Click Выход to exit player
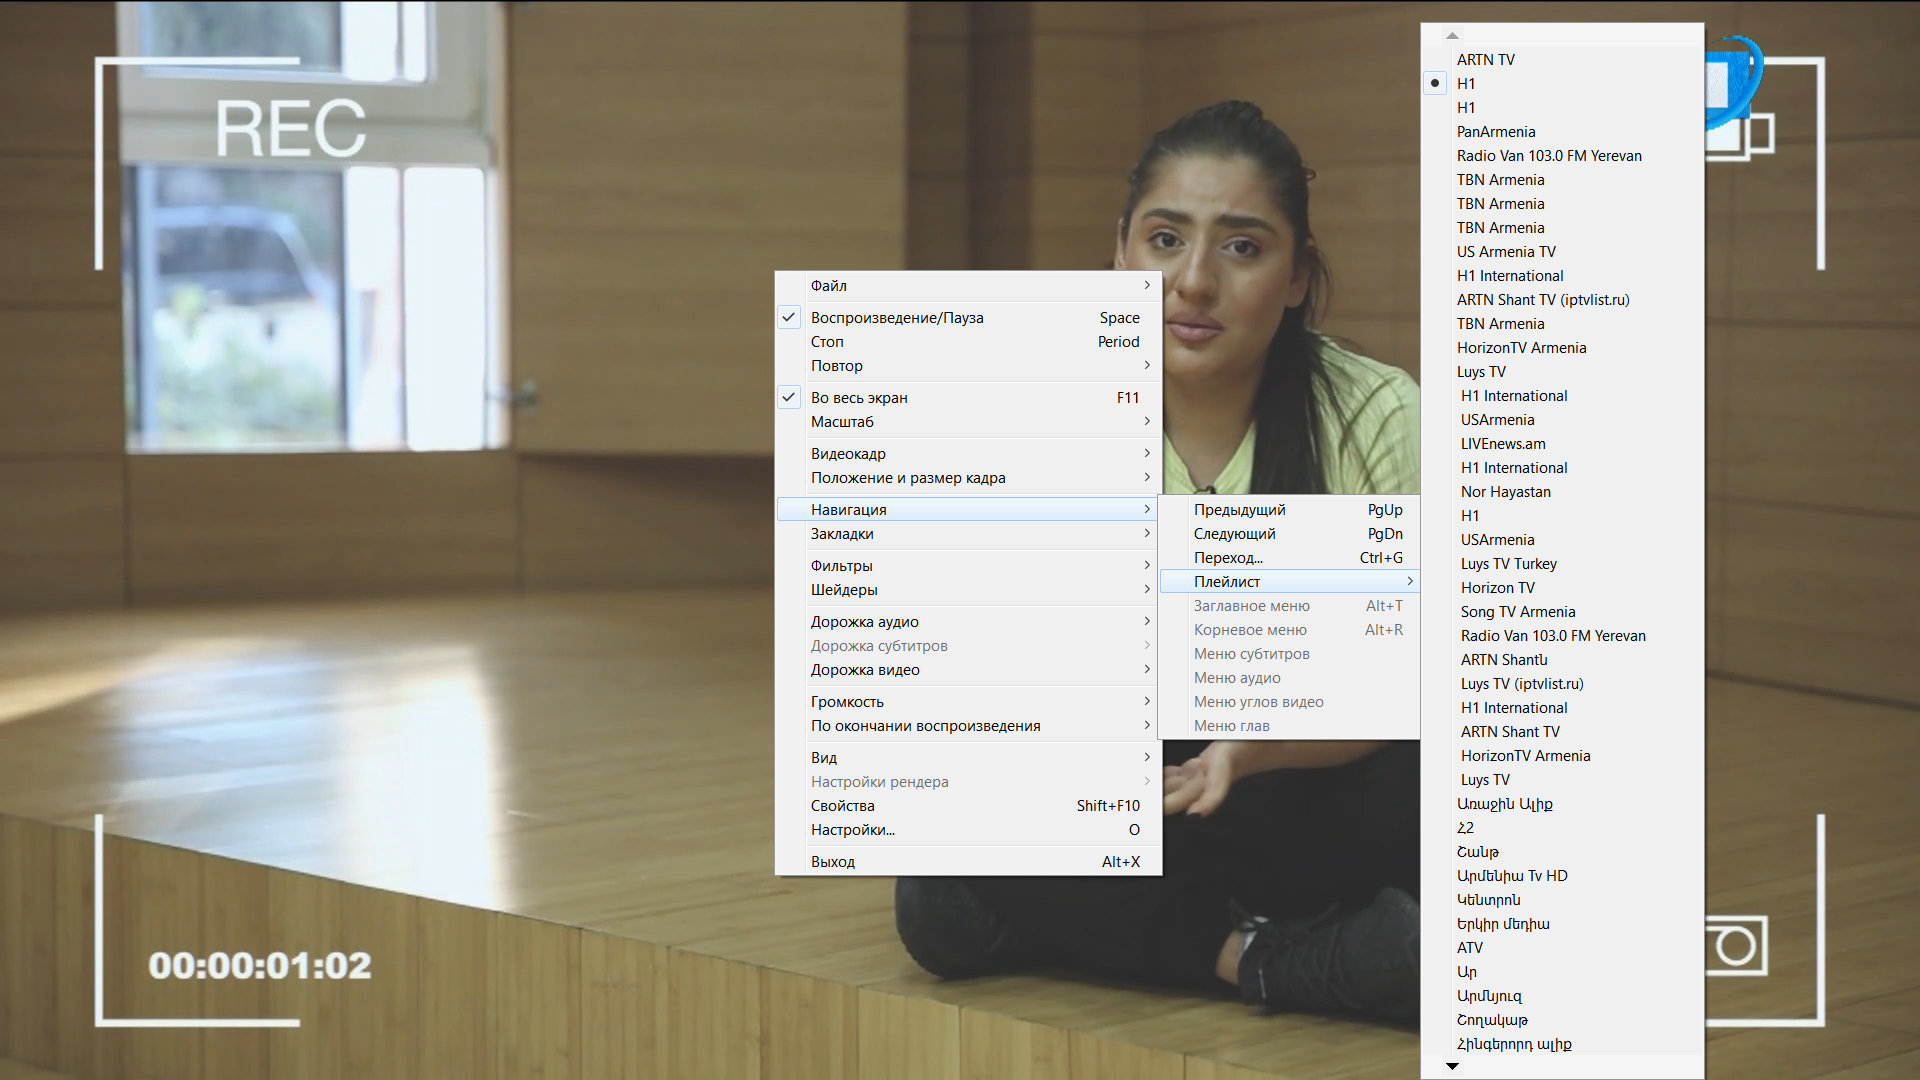The height and width of the screenshot is (1080, 1920). (x=832, y=862)
